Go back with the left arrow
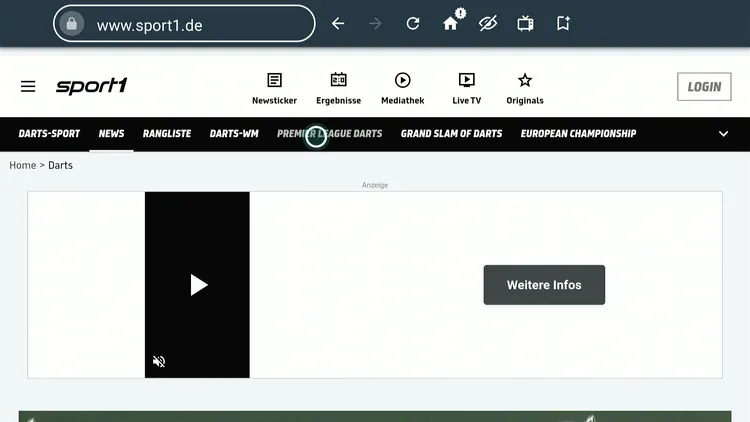The height and width of the screenshot is (422, 750). coord(338,23)
